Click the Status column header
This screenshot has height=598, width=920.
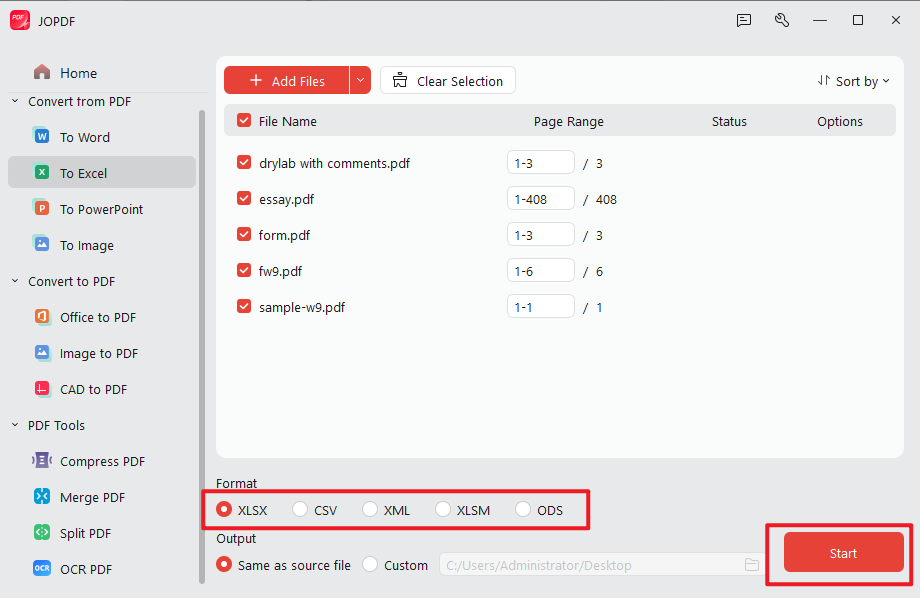pyautogui.click(x=729, y=121)
